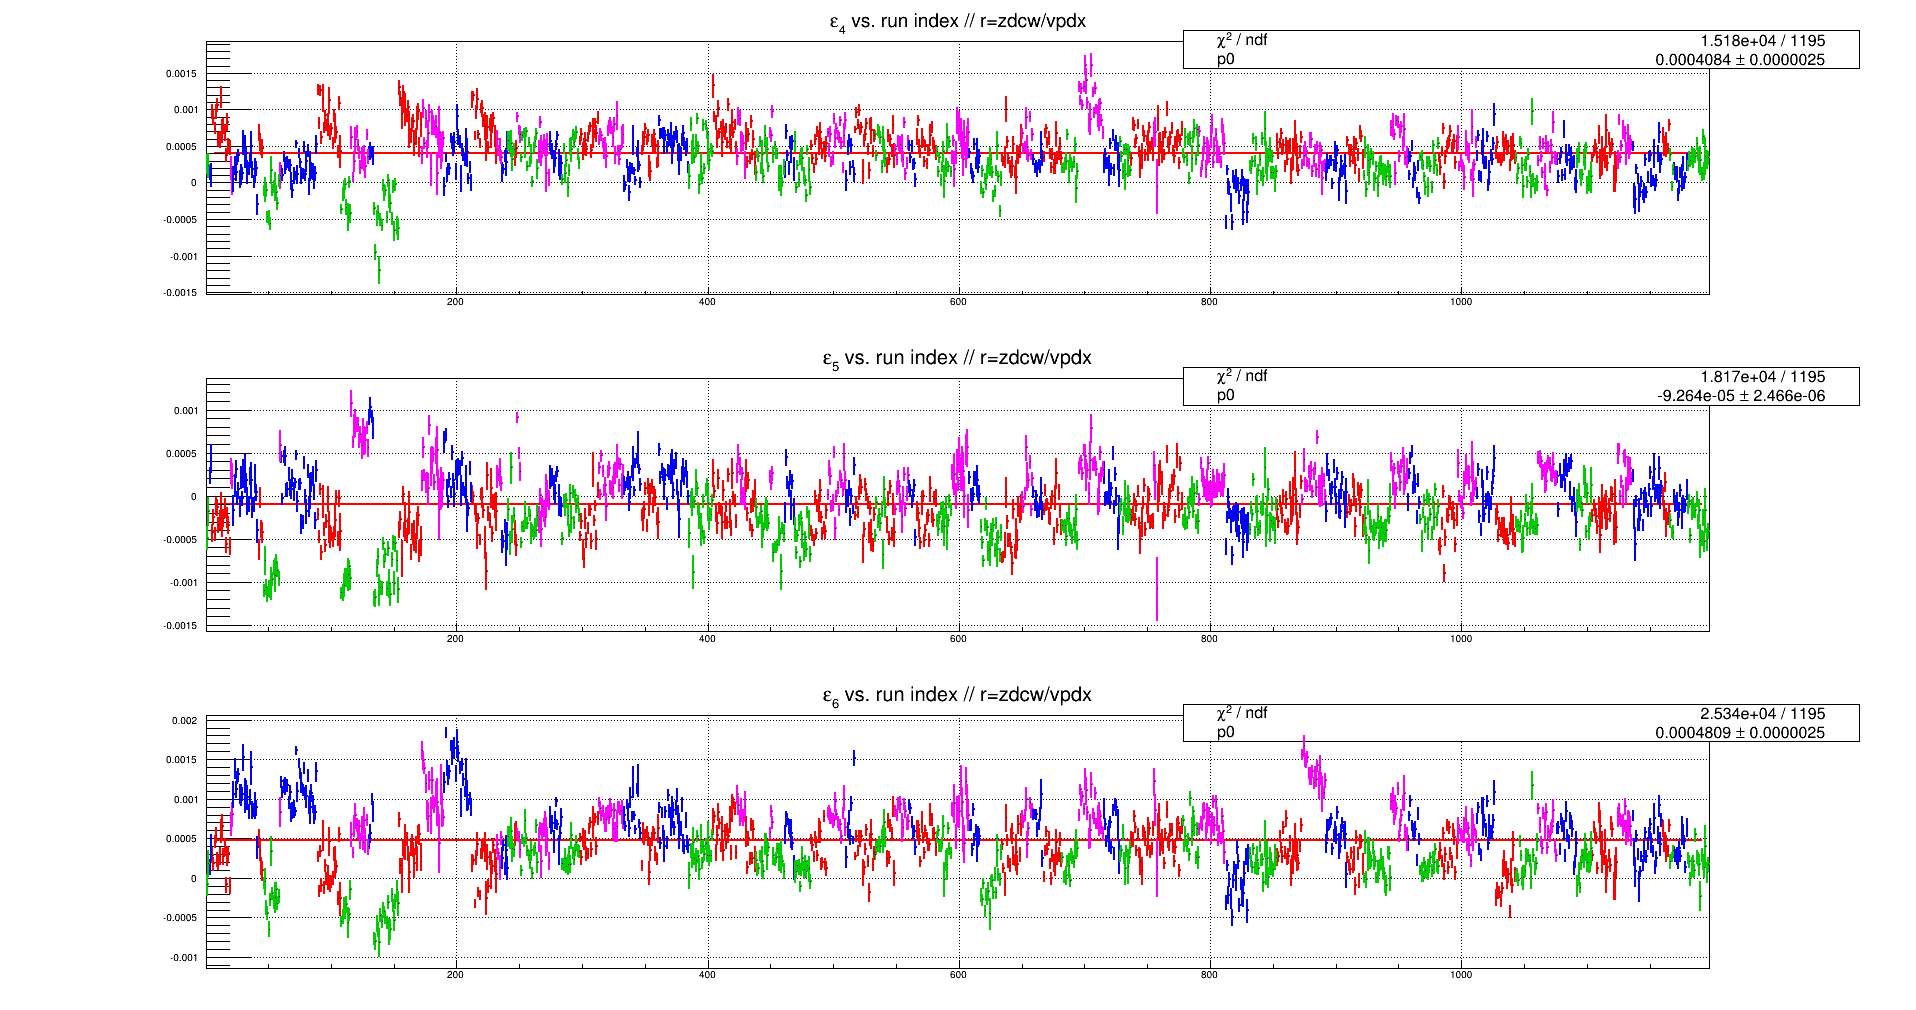Click x-axis label 600 in ε5 plot
Image resolution: width=1916 pixels, height=1010 pixels.
pos(958,639)
